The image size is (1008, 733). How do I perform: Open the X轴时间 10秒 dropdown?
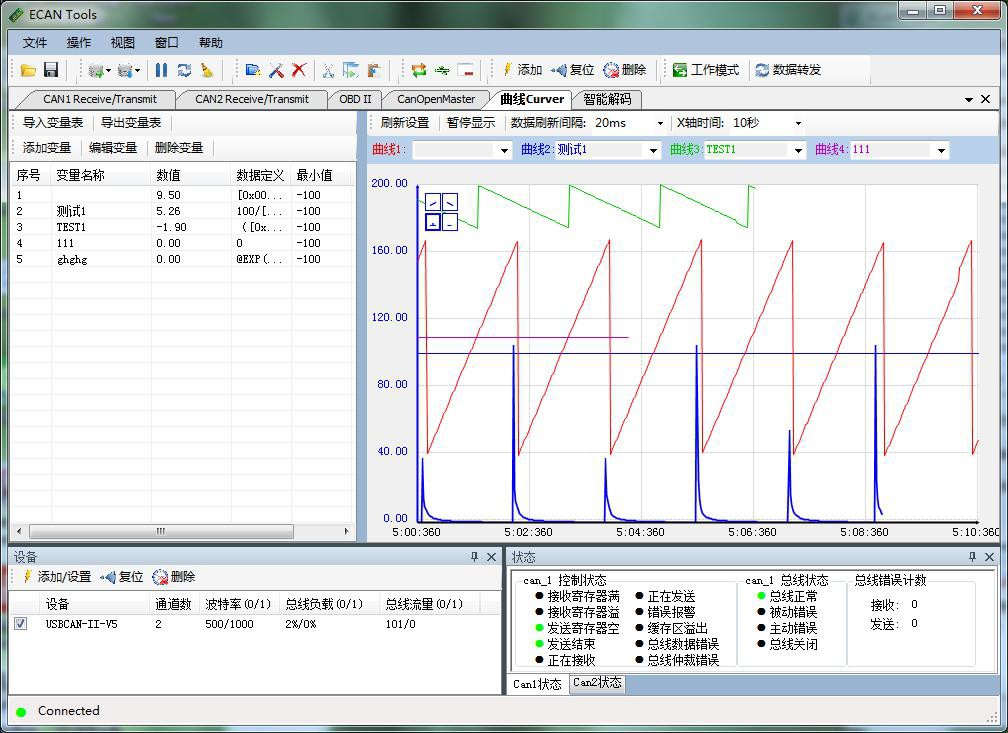[x=797, y=123]
